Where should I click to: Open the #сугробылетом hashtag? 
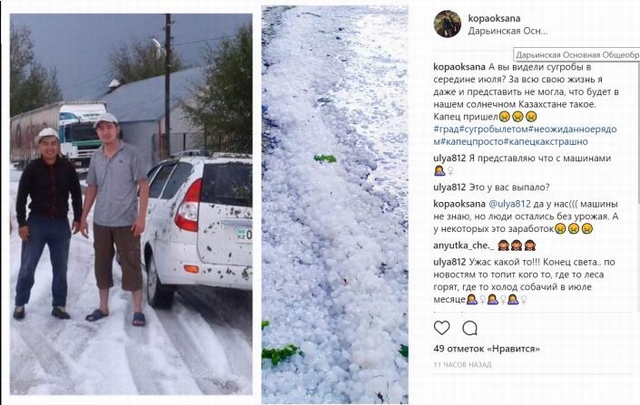click(493, 129)
